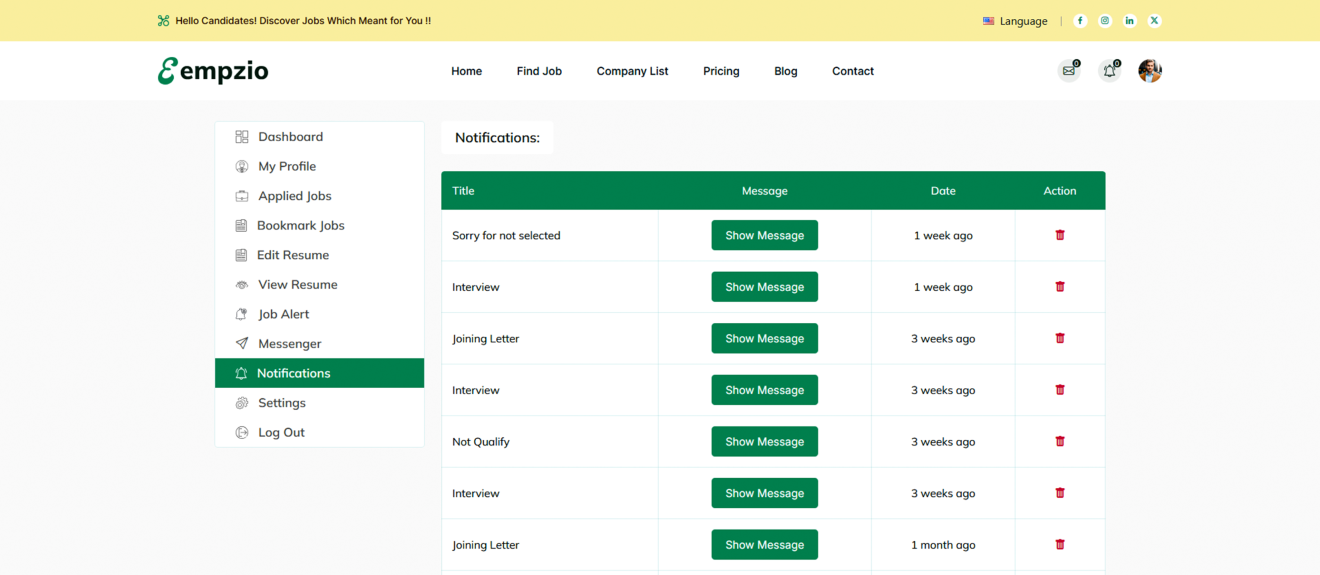Click the 'Sorry for not selected' title text

(506, 236)
